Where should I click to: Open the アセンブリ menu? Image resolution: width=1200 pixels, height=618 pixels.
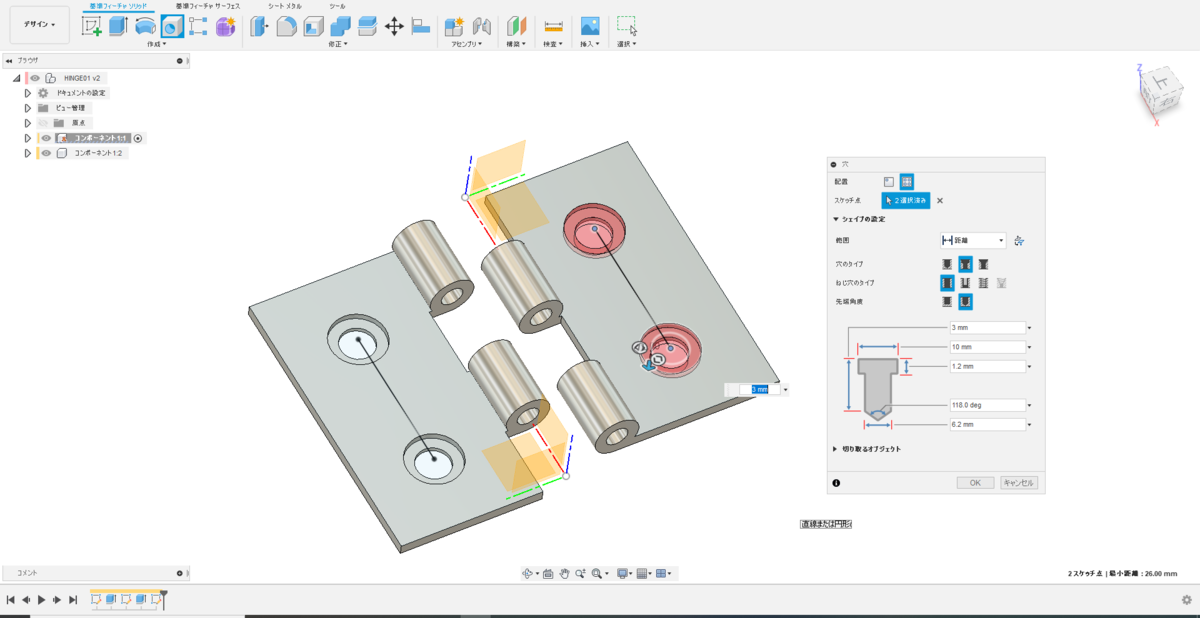pyautogui.click(x=466, y=44)
